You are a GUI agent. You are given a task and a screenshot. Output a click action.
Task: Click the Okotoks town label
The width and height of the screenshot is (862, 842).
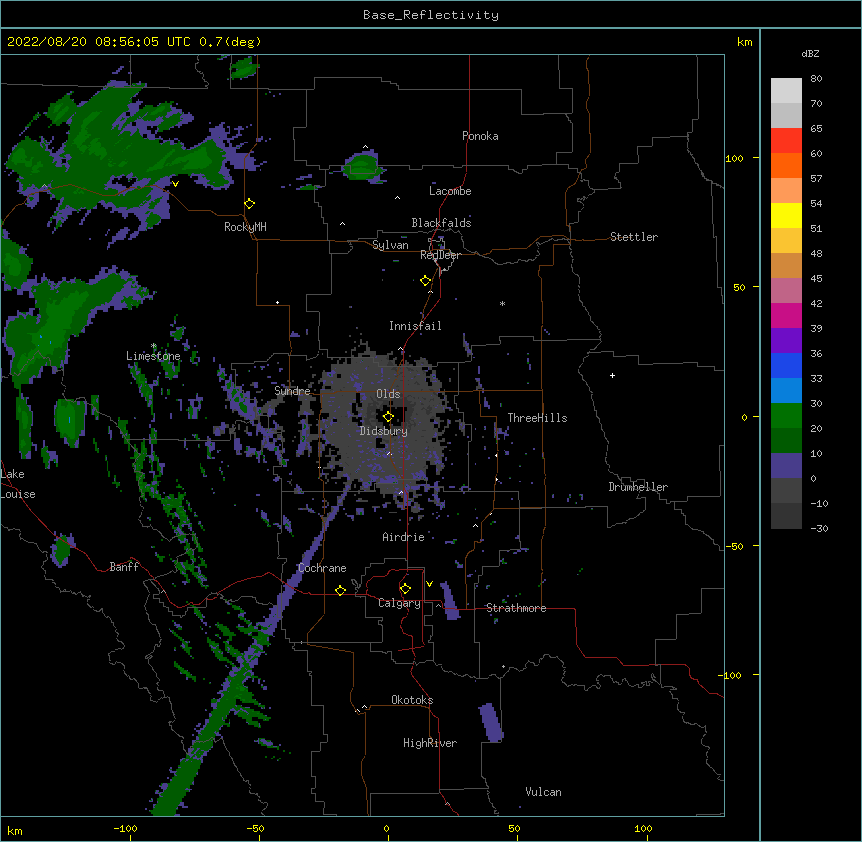tap(412, 700)
